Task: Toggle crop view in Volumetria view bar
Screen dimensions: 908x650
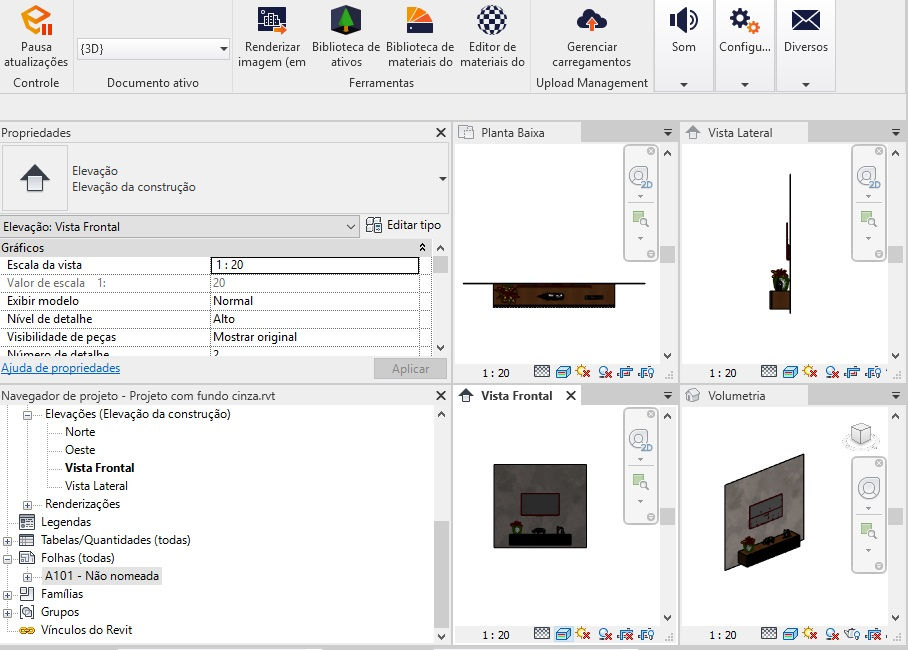Action: pos(874,634)
